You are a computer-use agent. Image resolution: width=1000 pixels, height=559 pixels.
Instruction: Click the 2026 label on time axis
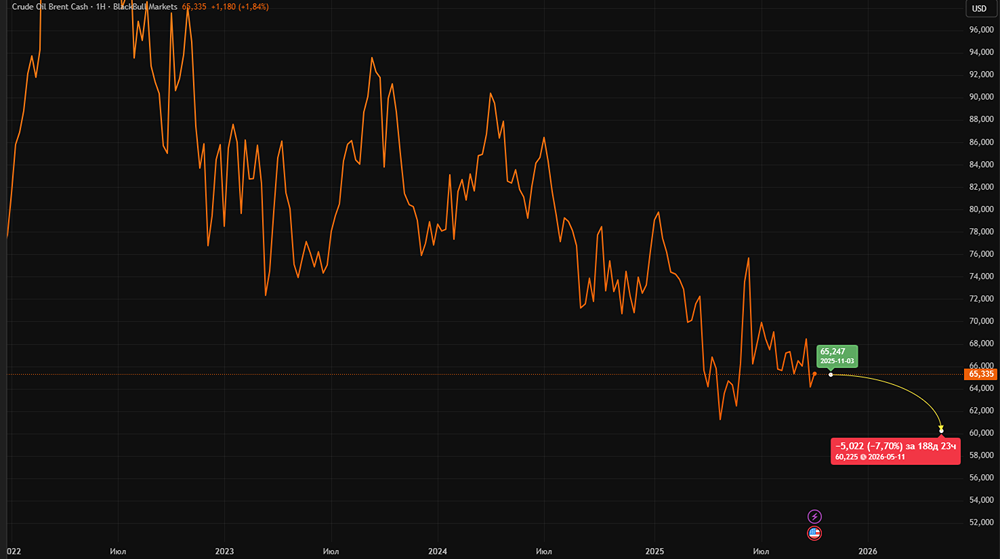point(867,551)
